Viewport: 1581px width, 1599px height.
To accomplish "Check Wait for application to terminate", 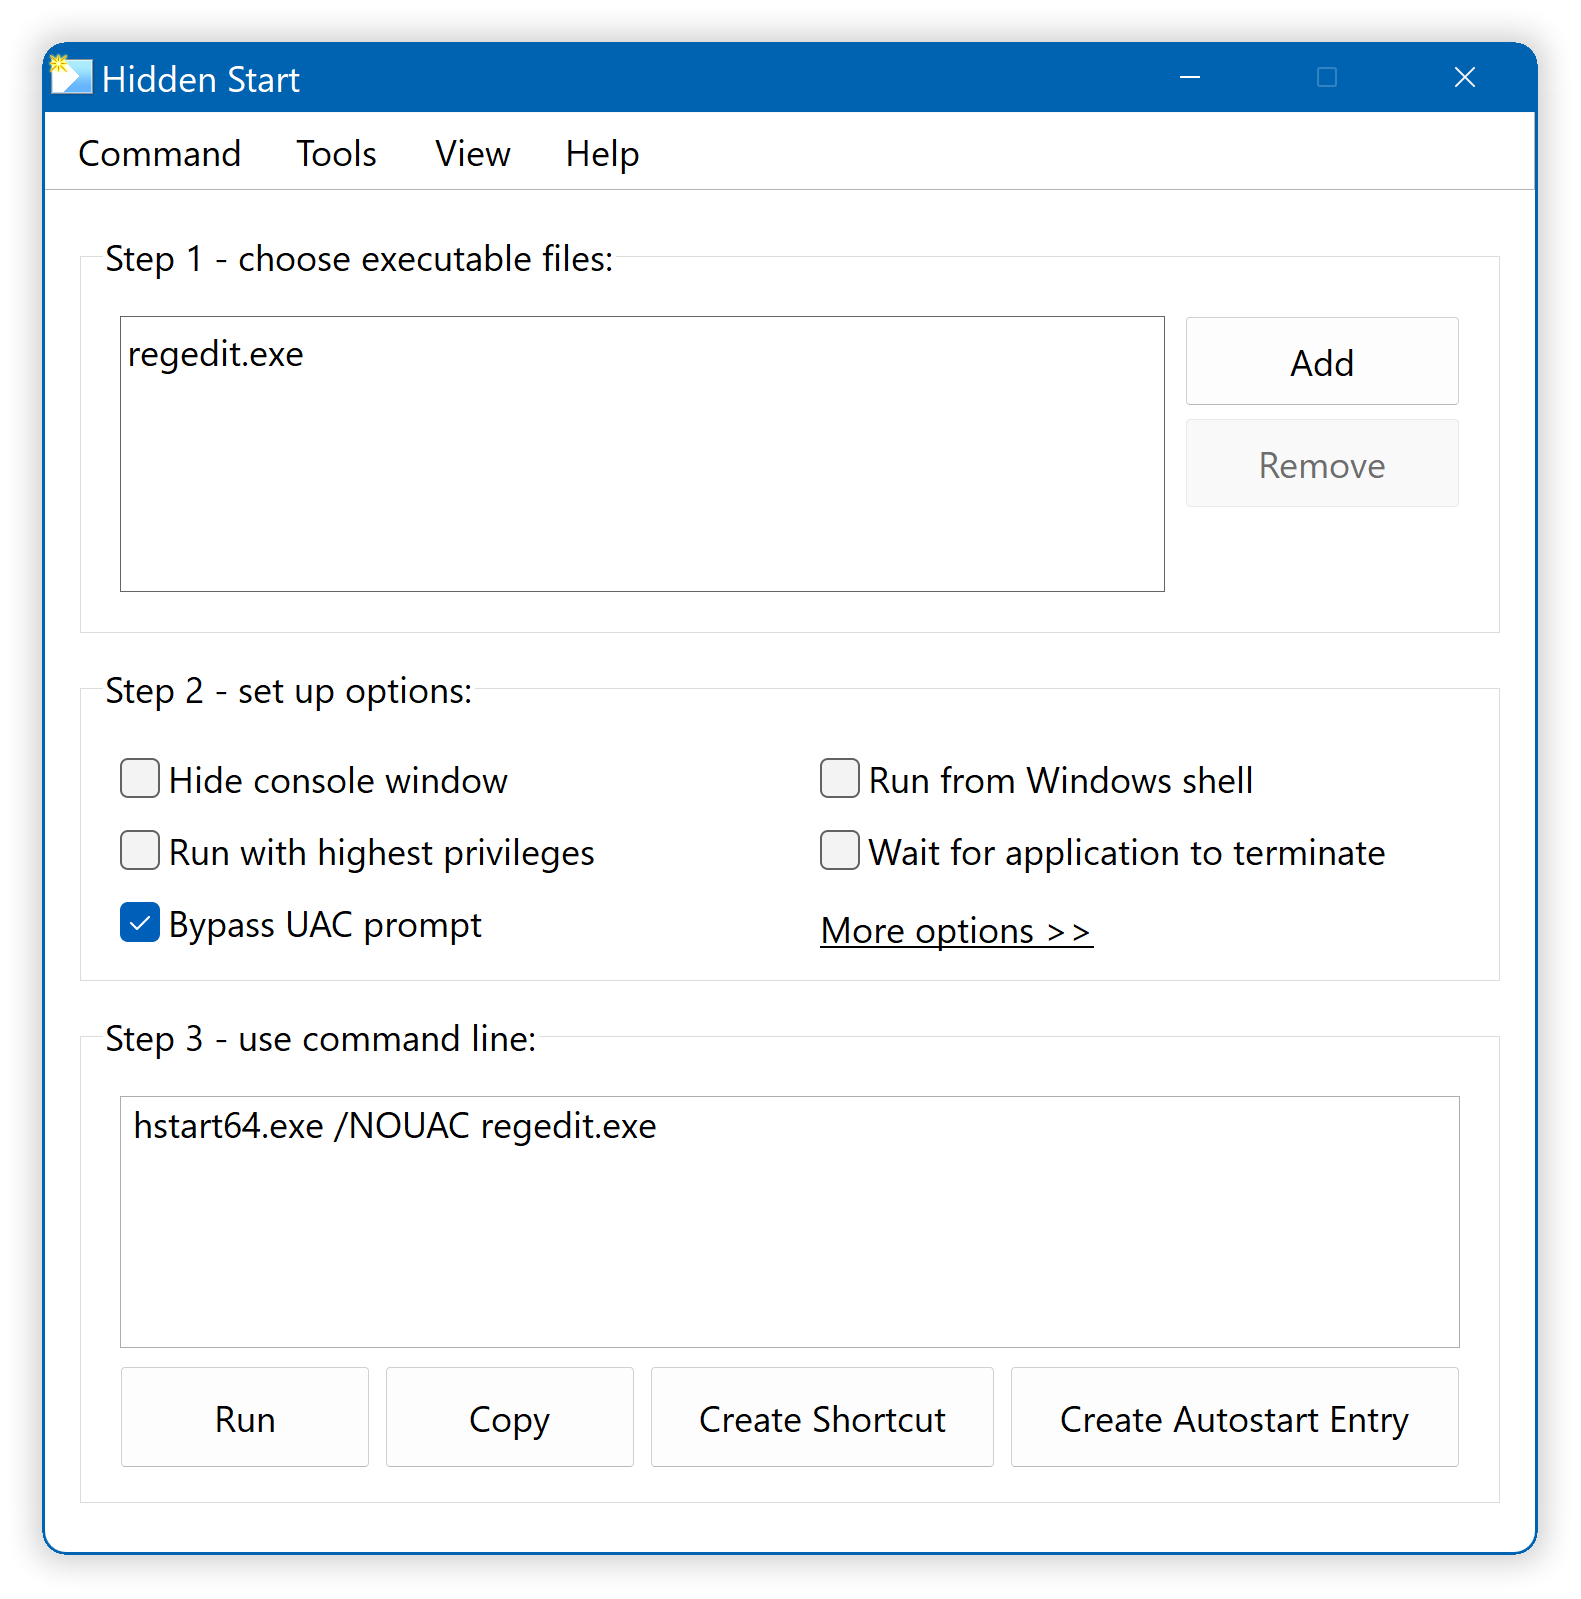I will (839, 851).
